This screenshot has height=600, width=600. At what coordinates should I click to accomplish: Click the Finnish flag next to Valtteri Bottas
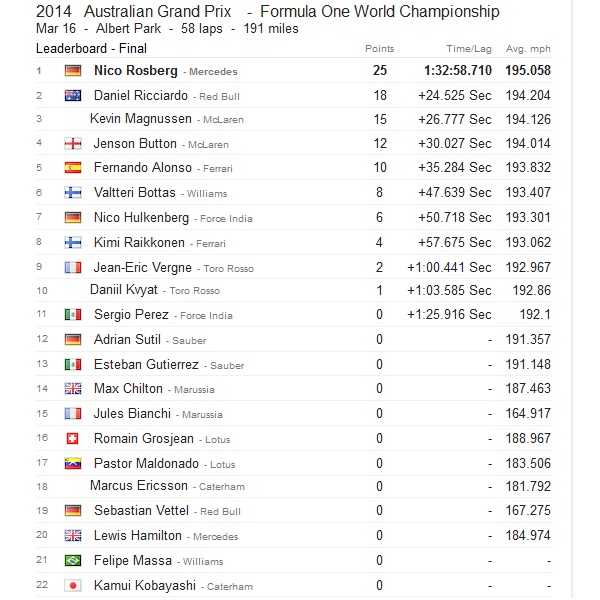73,192
